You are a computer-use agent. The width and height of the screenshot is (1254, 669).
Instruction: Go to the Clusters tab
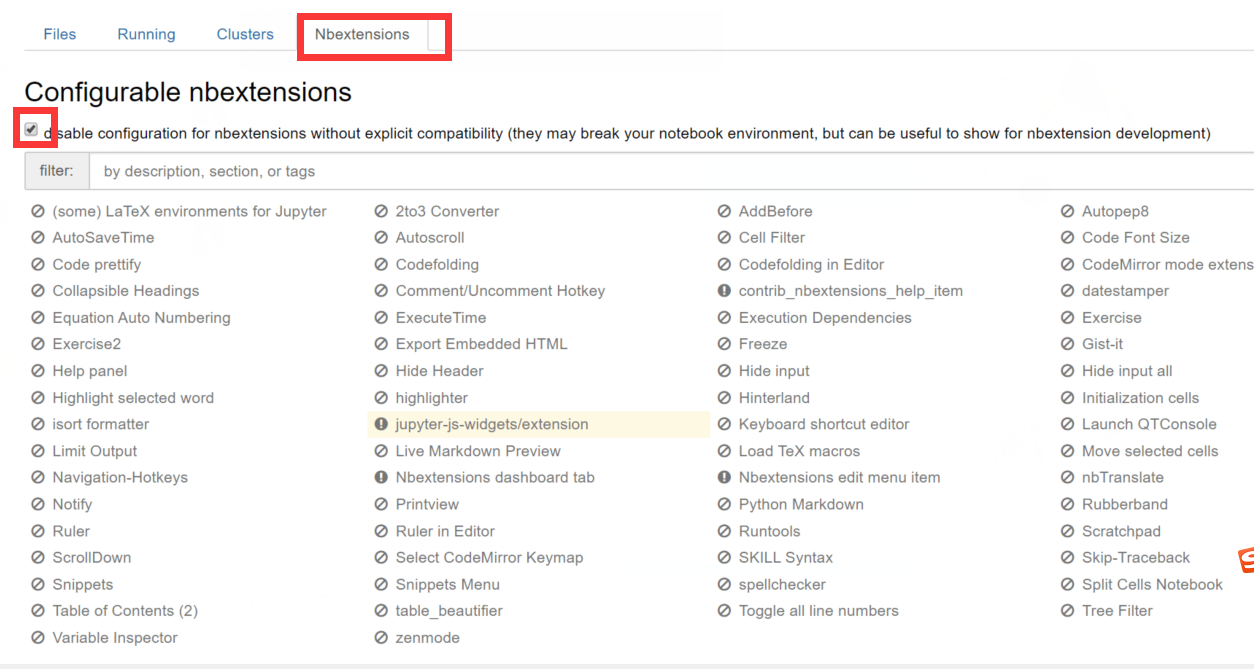(245, 34)
